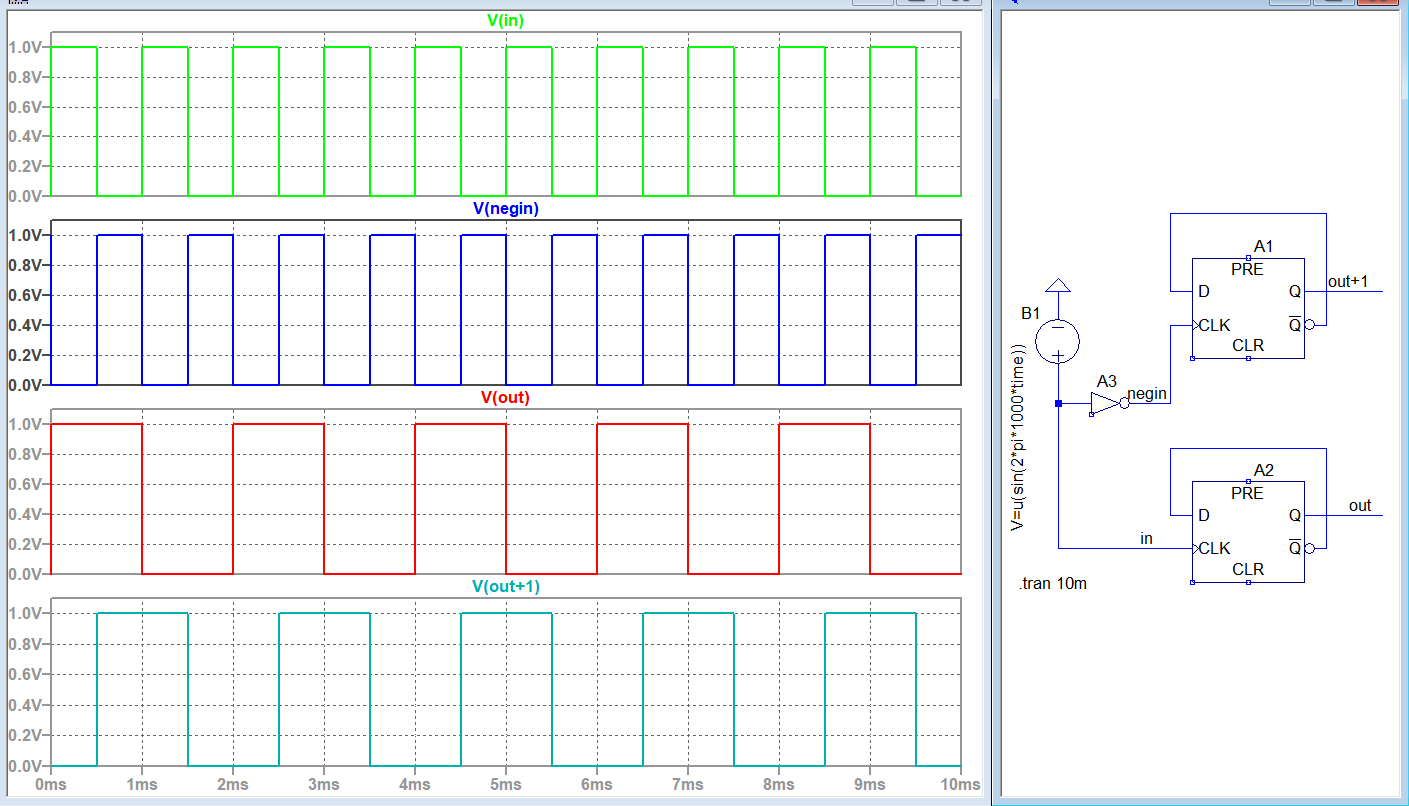
Task: Click the B1 voltage source symbol
Action: click(1057, 340)
